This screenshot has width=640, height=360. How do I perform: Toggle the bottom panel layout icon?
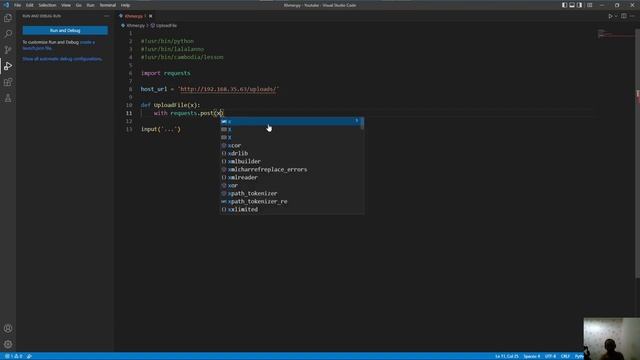pyautogui.click(x=572, y=5)
